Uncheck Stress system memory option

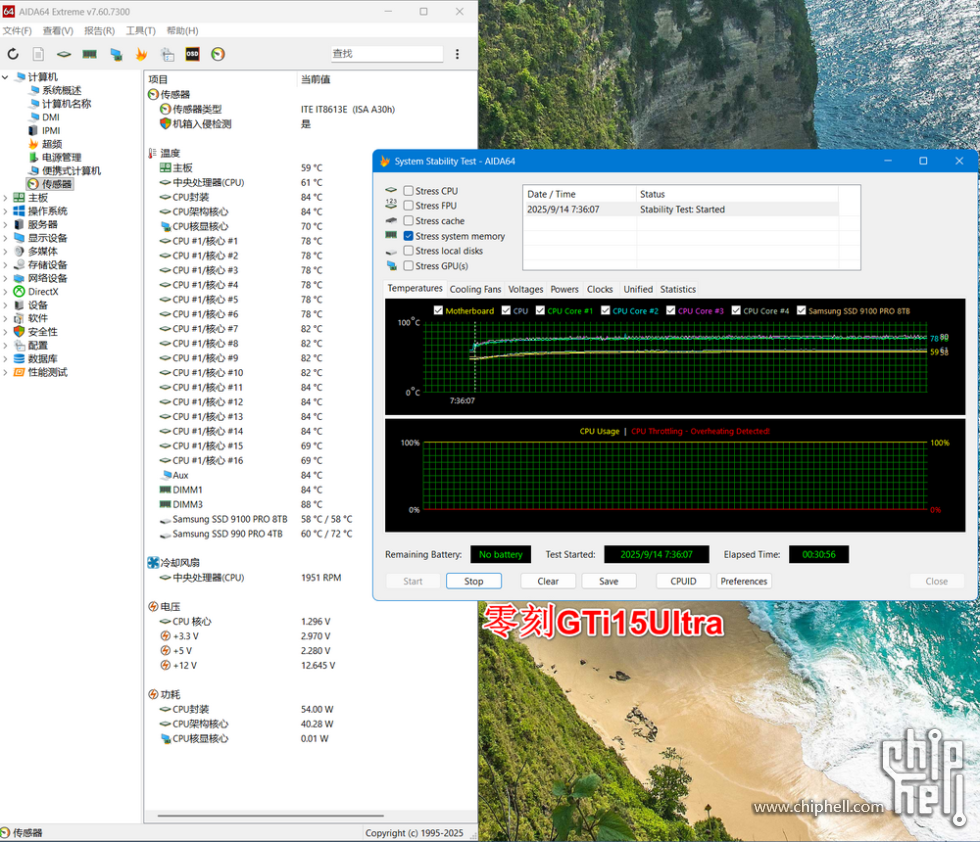(x=408, y=236)
